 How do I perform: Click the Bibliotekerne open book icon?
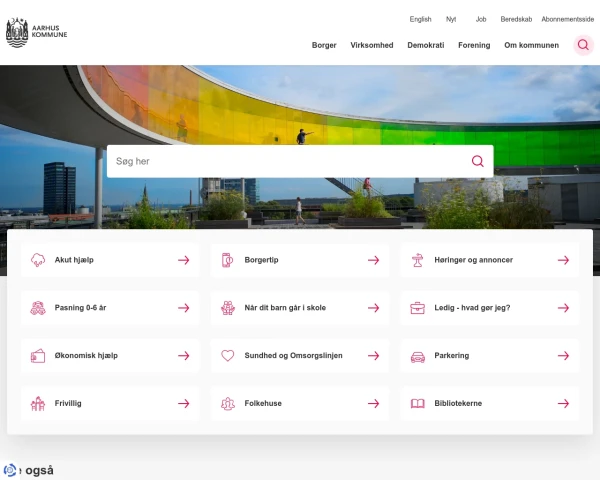pyautogui.click(x=417, y=403)
